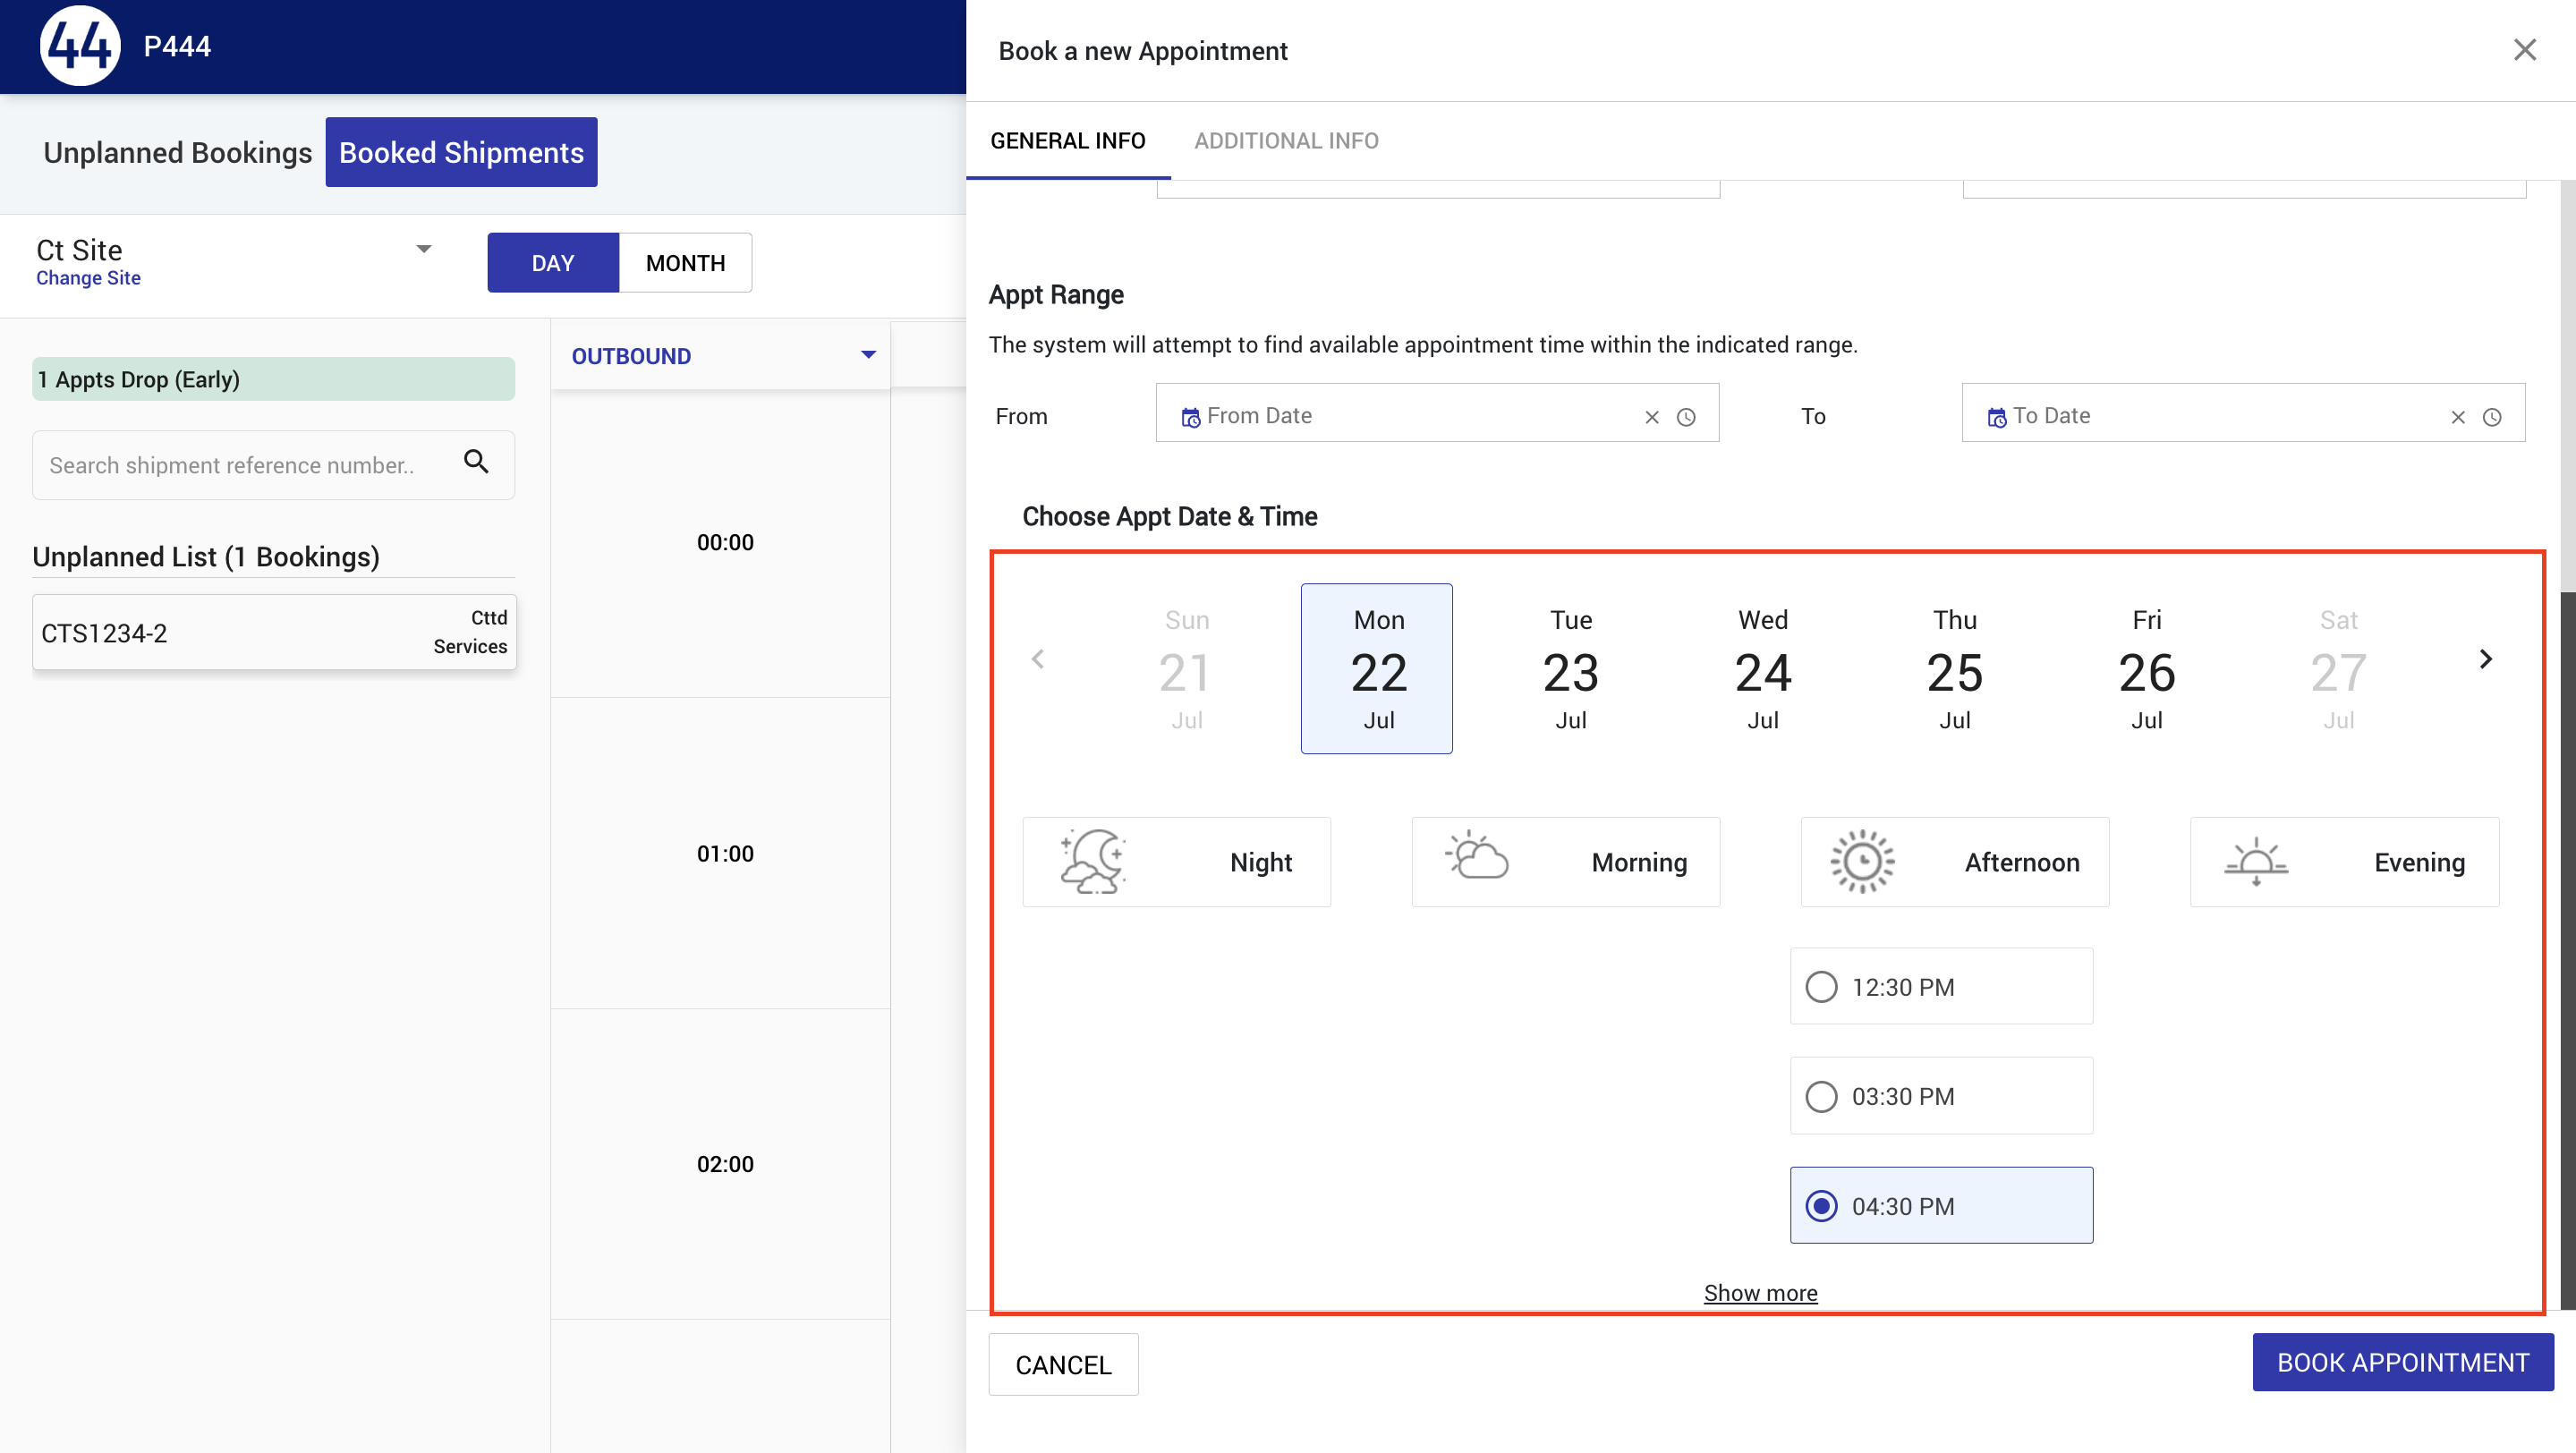Screen dimensions: 2576x1453
Task: Click the shipment reference search field
Action: [x=246, y=465]
